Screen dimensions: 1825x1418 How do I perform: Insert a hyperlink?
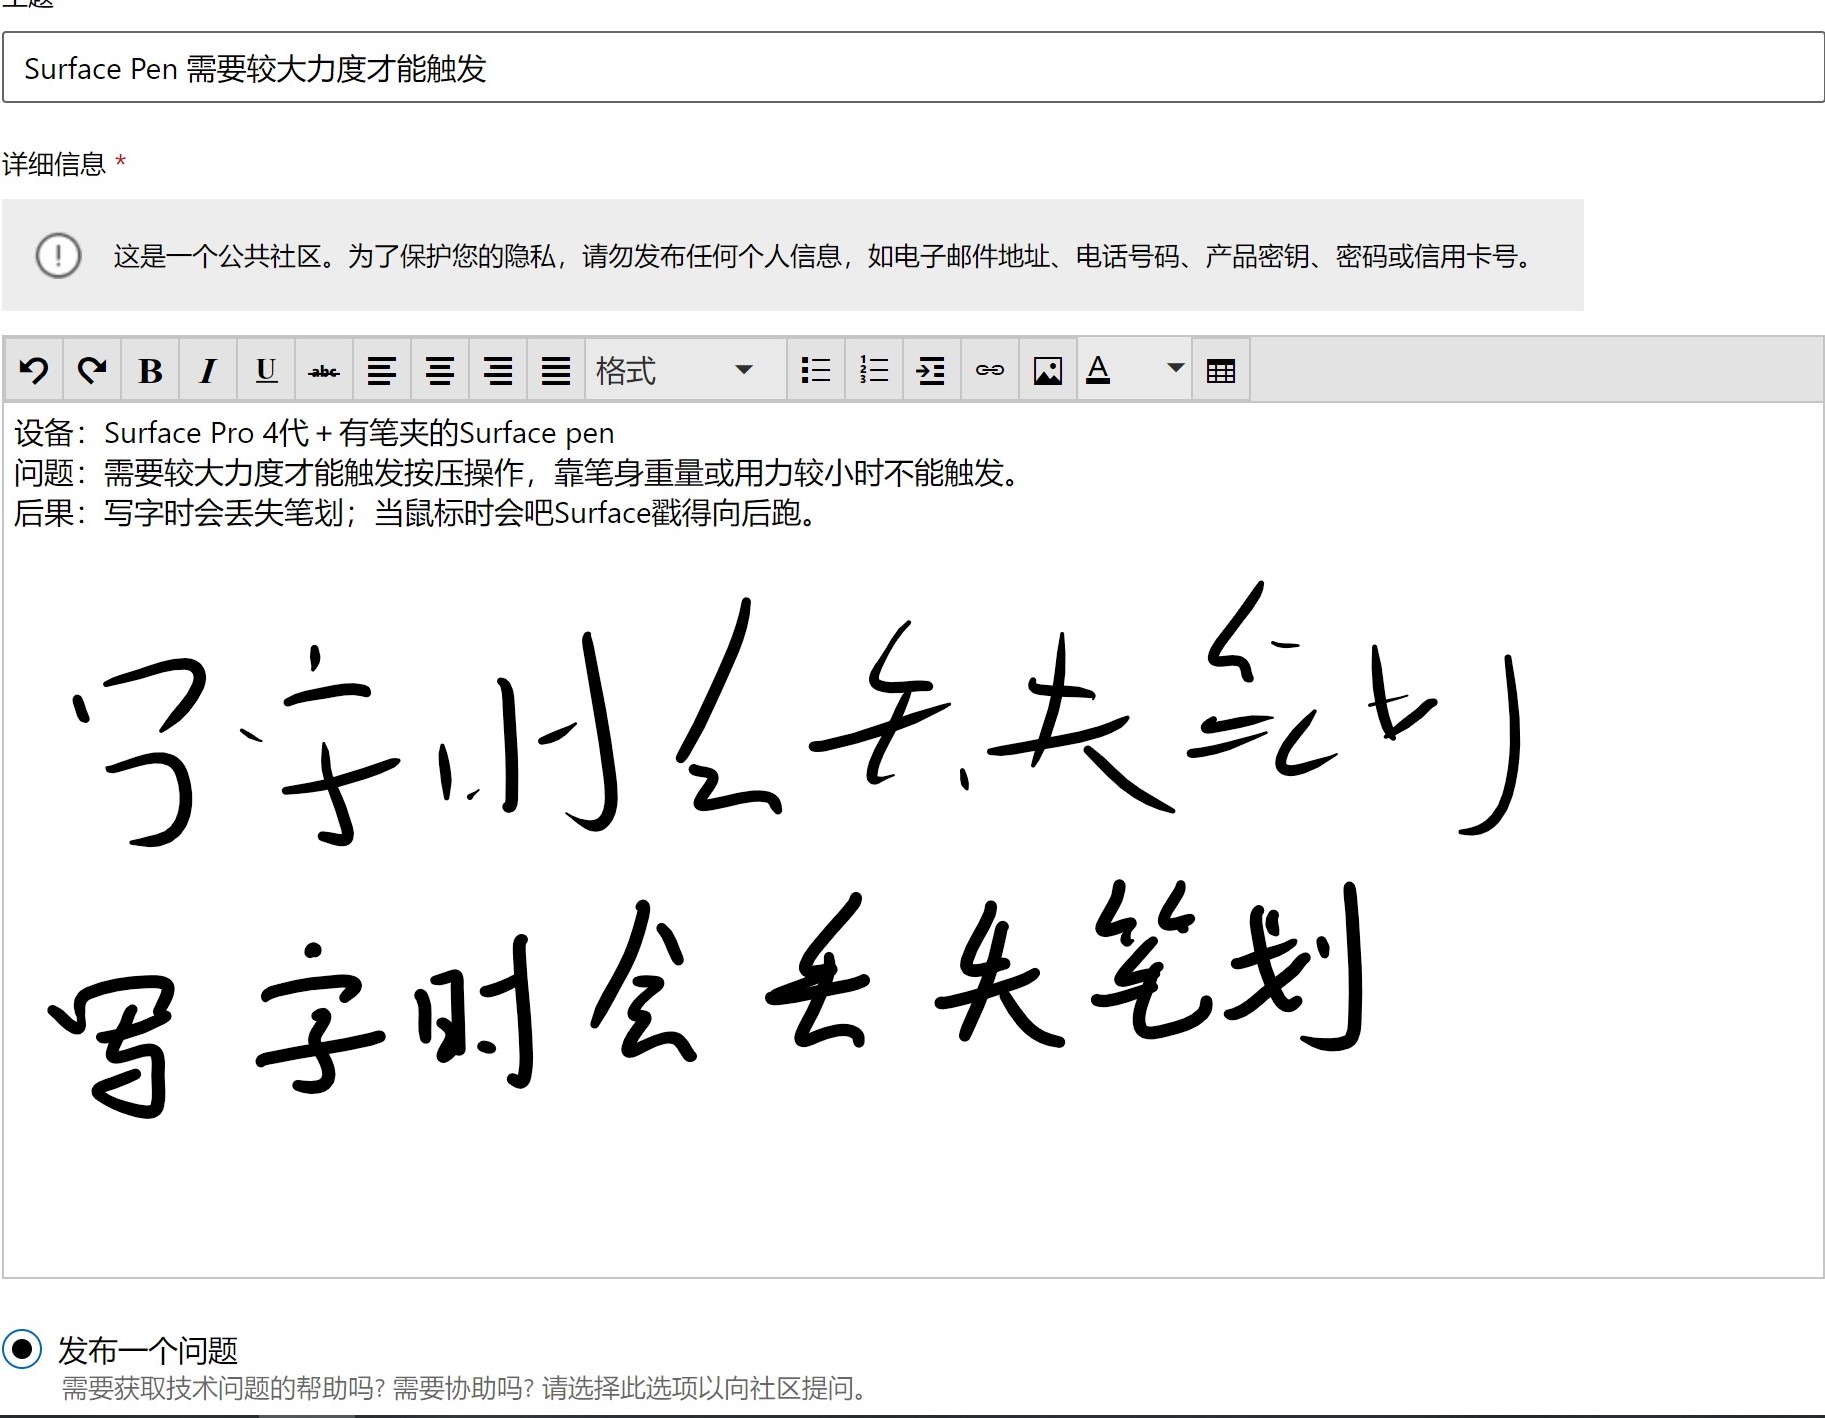990,371
